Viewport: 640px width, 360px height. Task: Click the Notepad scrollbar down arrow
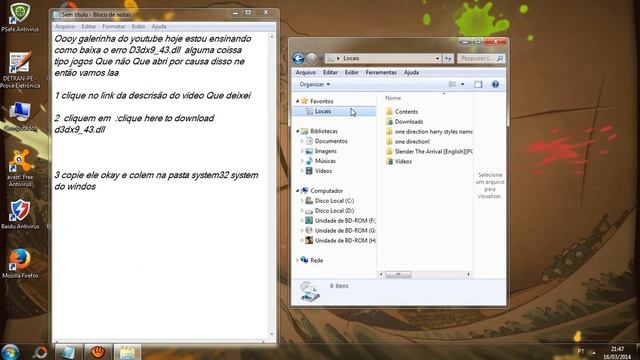[271, 335]
